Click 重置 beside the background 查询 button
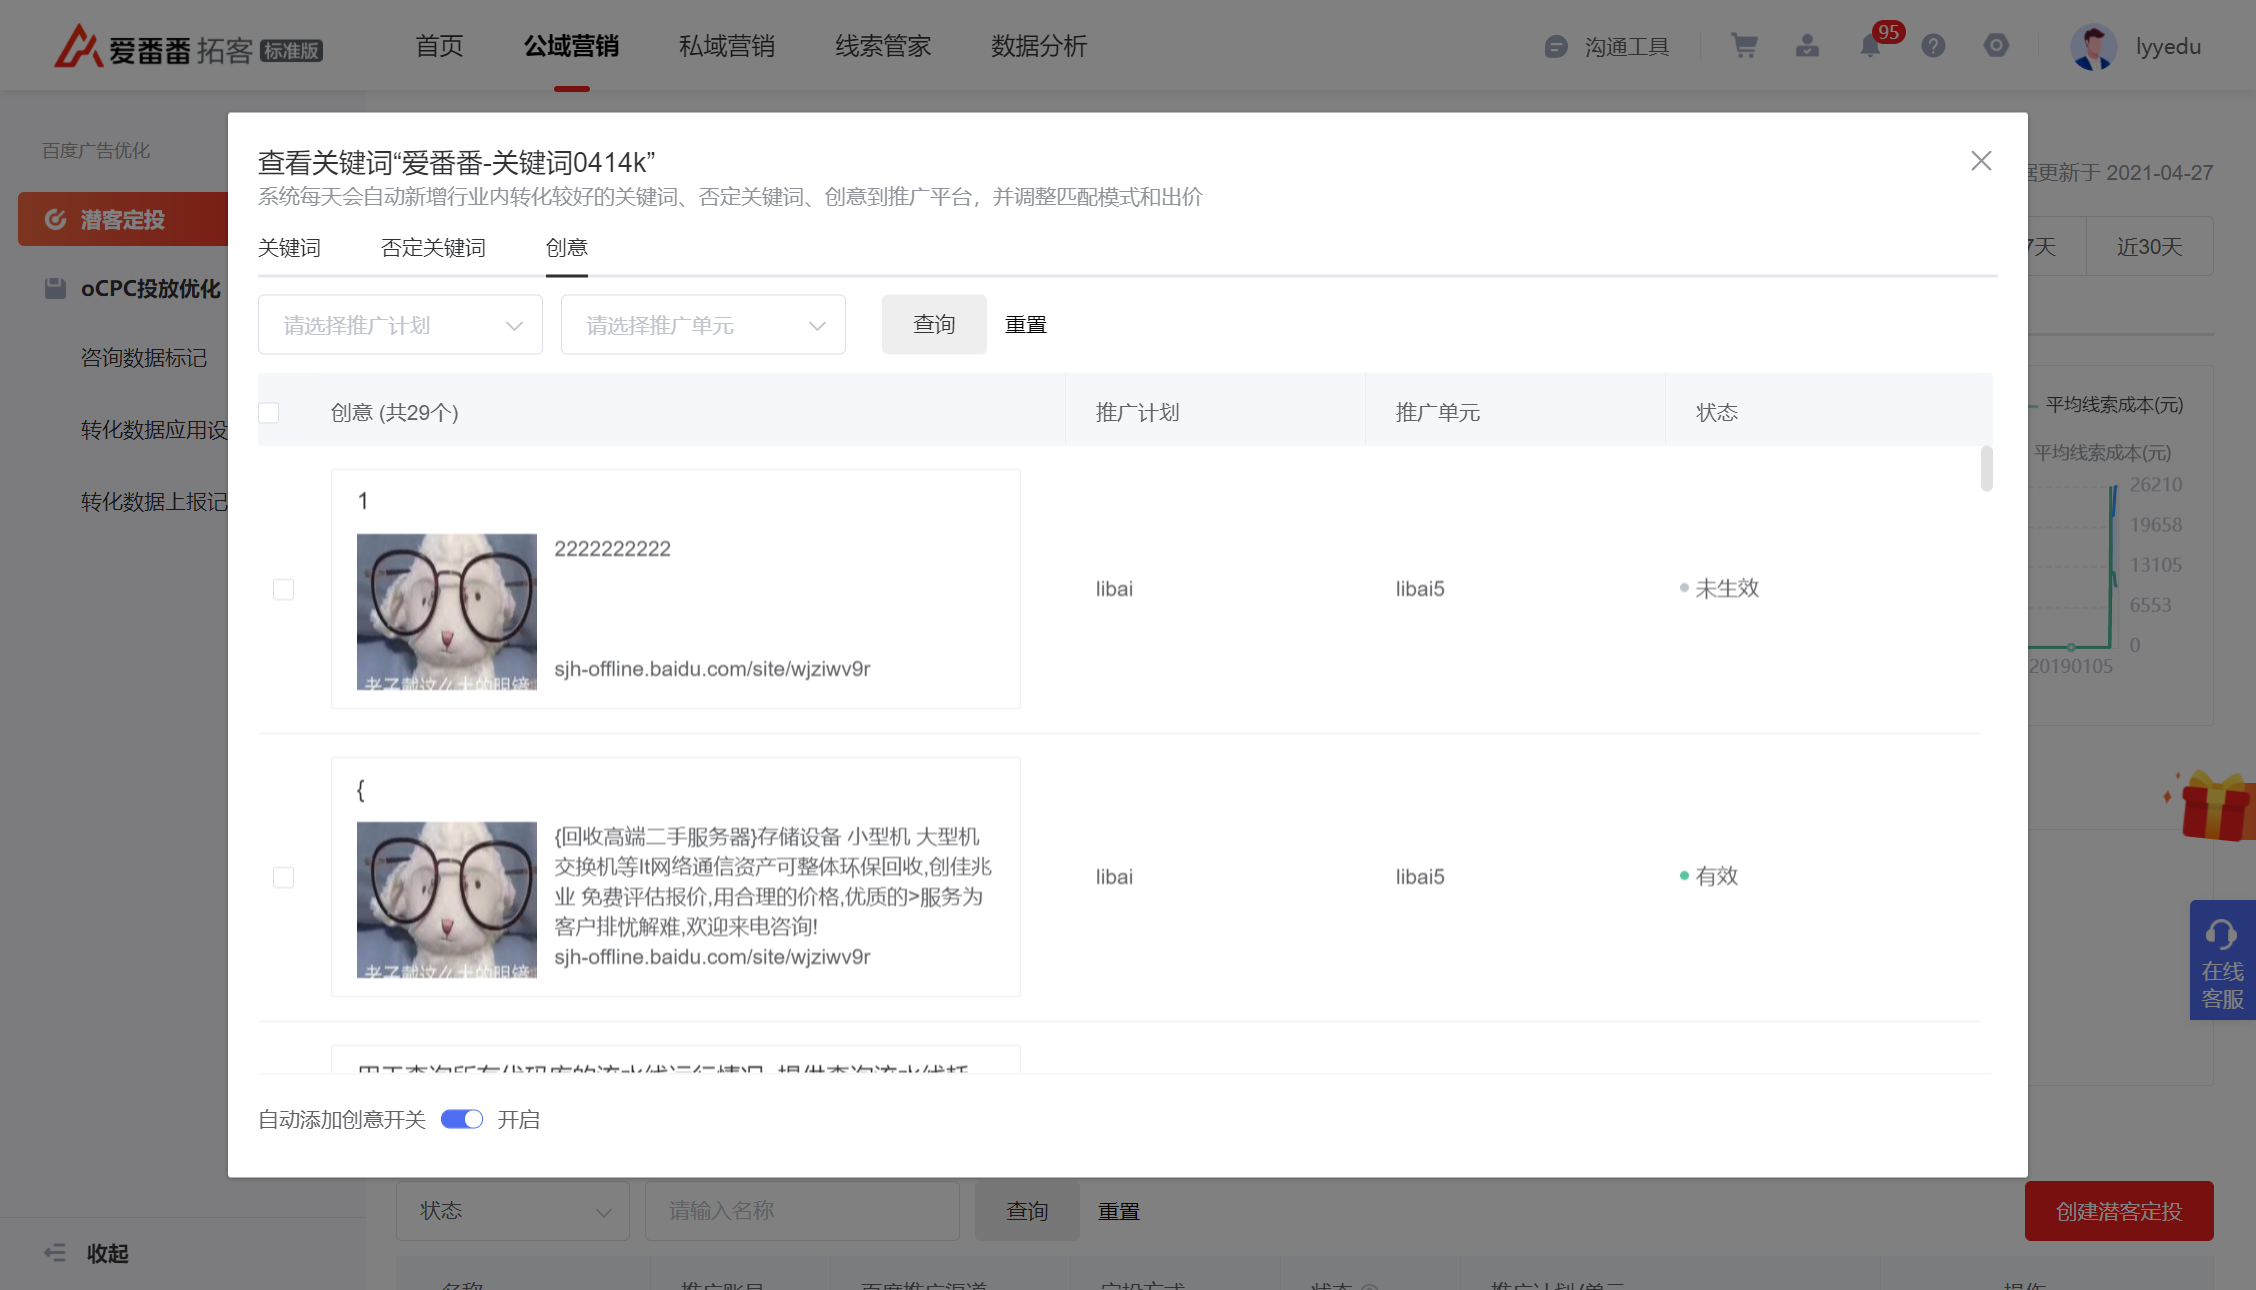 [x=1119, y=1211]
